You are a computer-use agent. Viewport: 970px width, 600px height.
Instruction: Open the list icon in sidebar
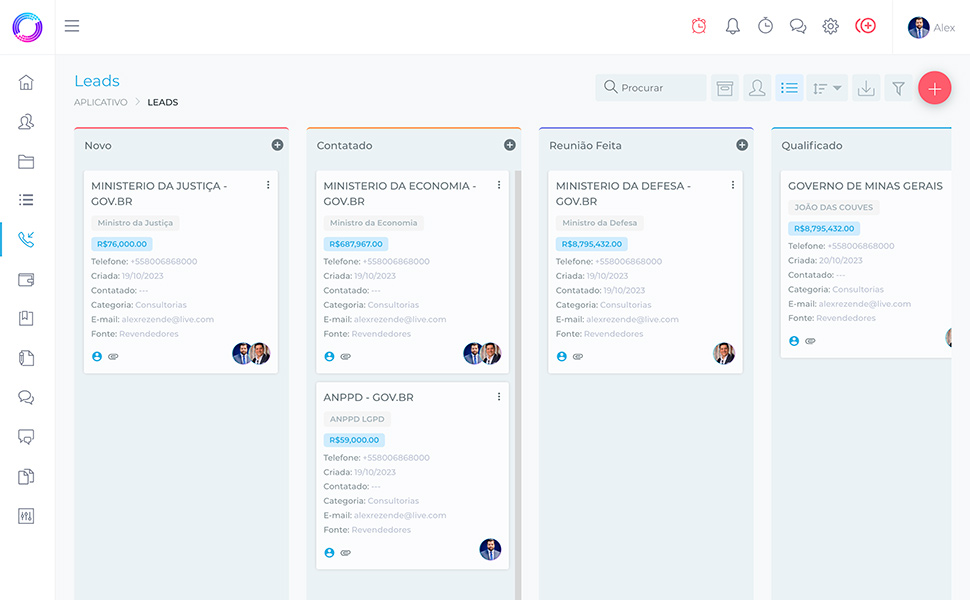pos(26,200)
